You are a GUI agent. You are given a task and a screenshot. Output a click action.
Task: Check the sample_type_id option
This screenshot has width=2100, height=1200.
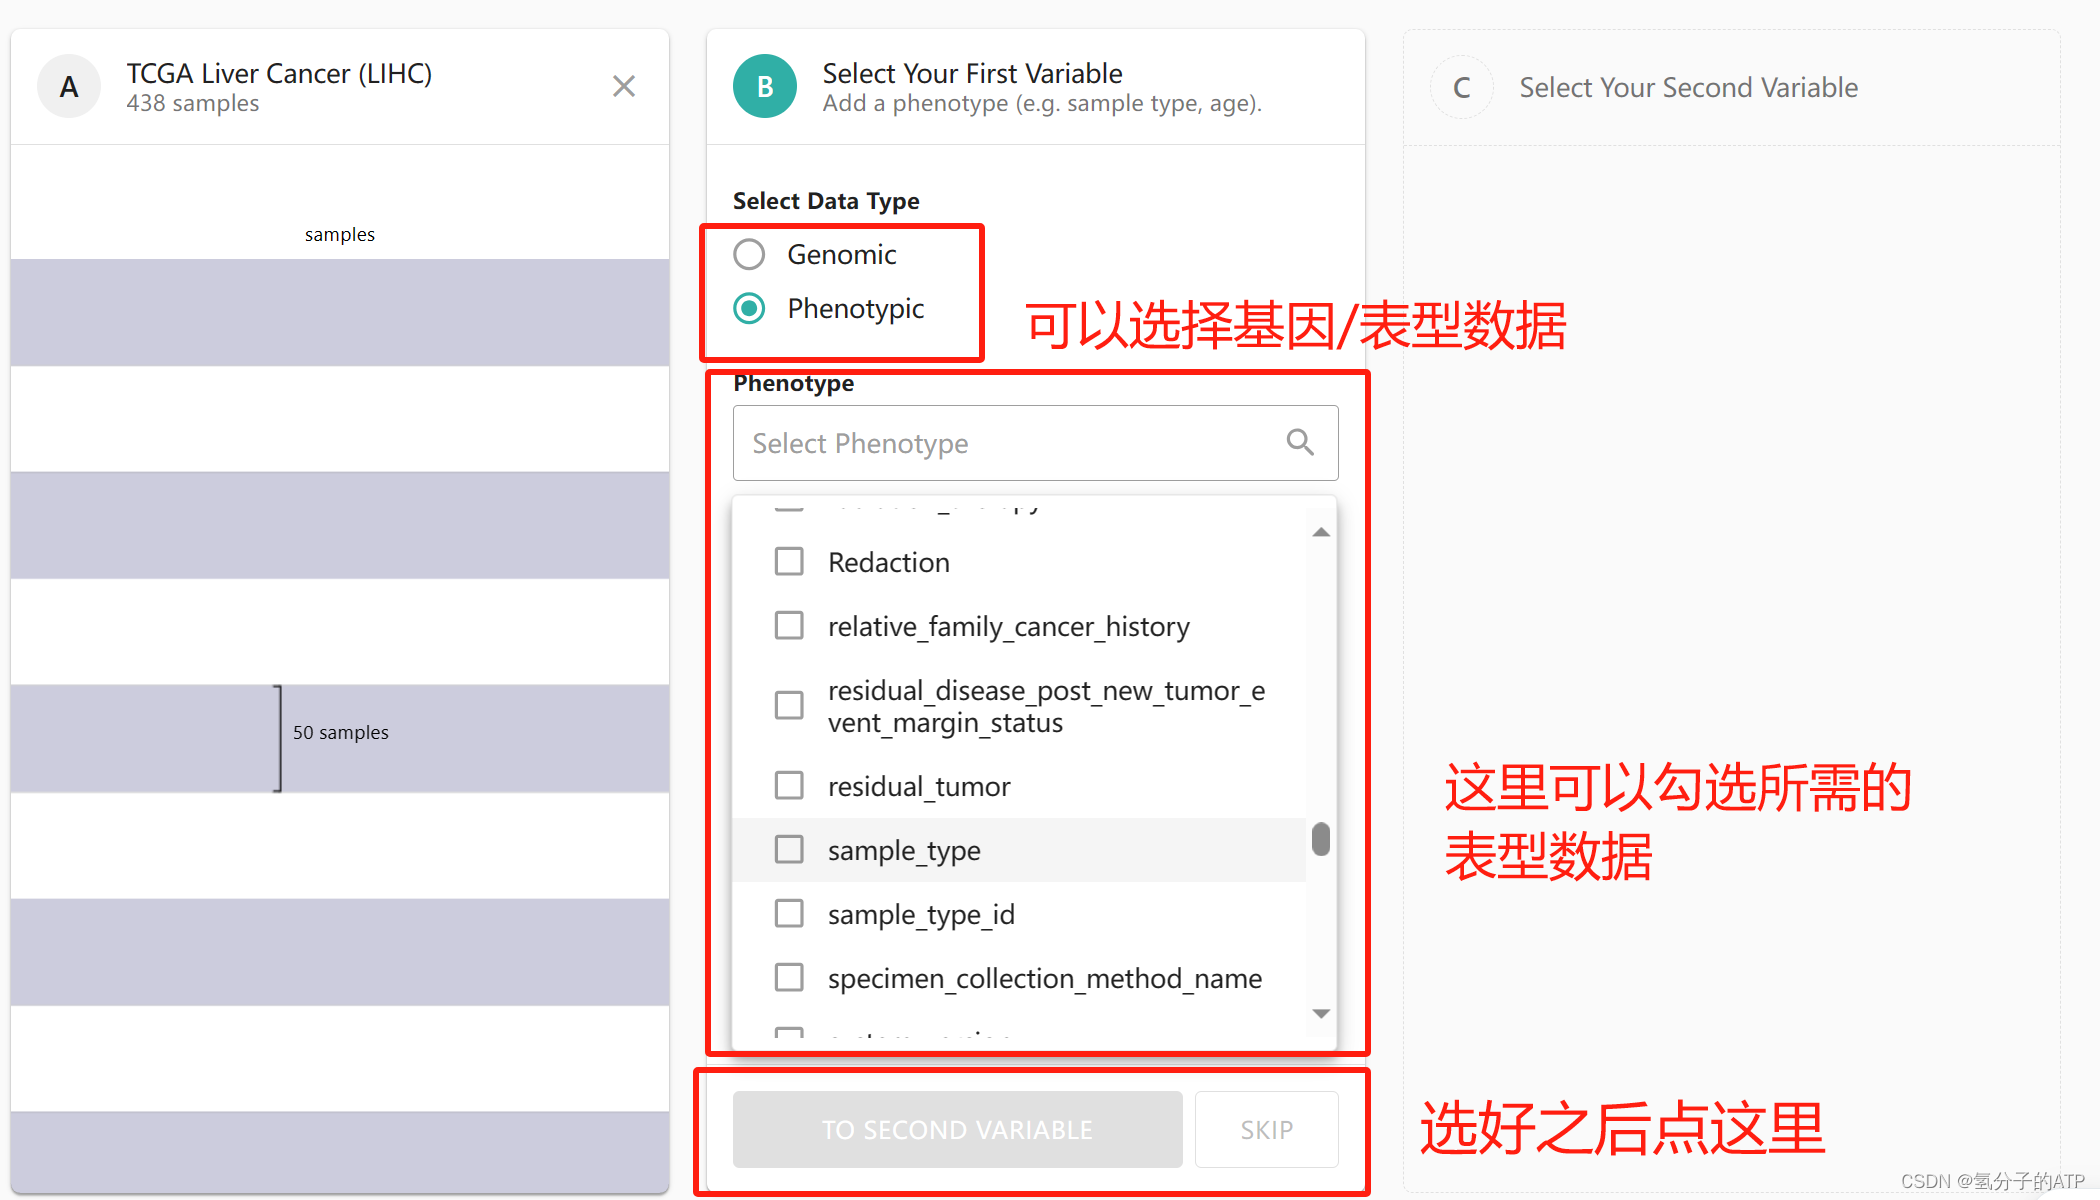(789, 914)
